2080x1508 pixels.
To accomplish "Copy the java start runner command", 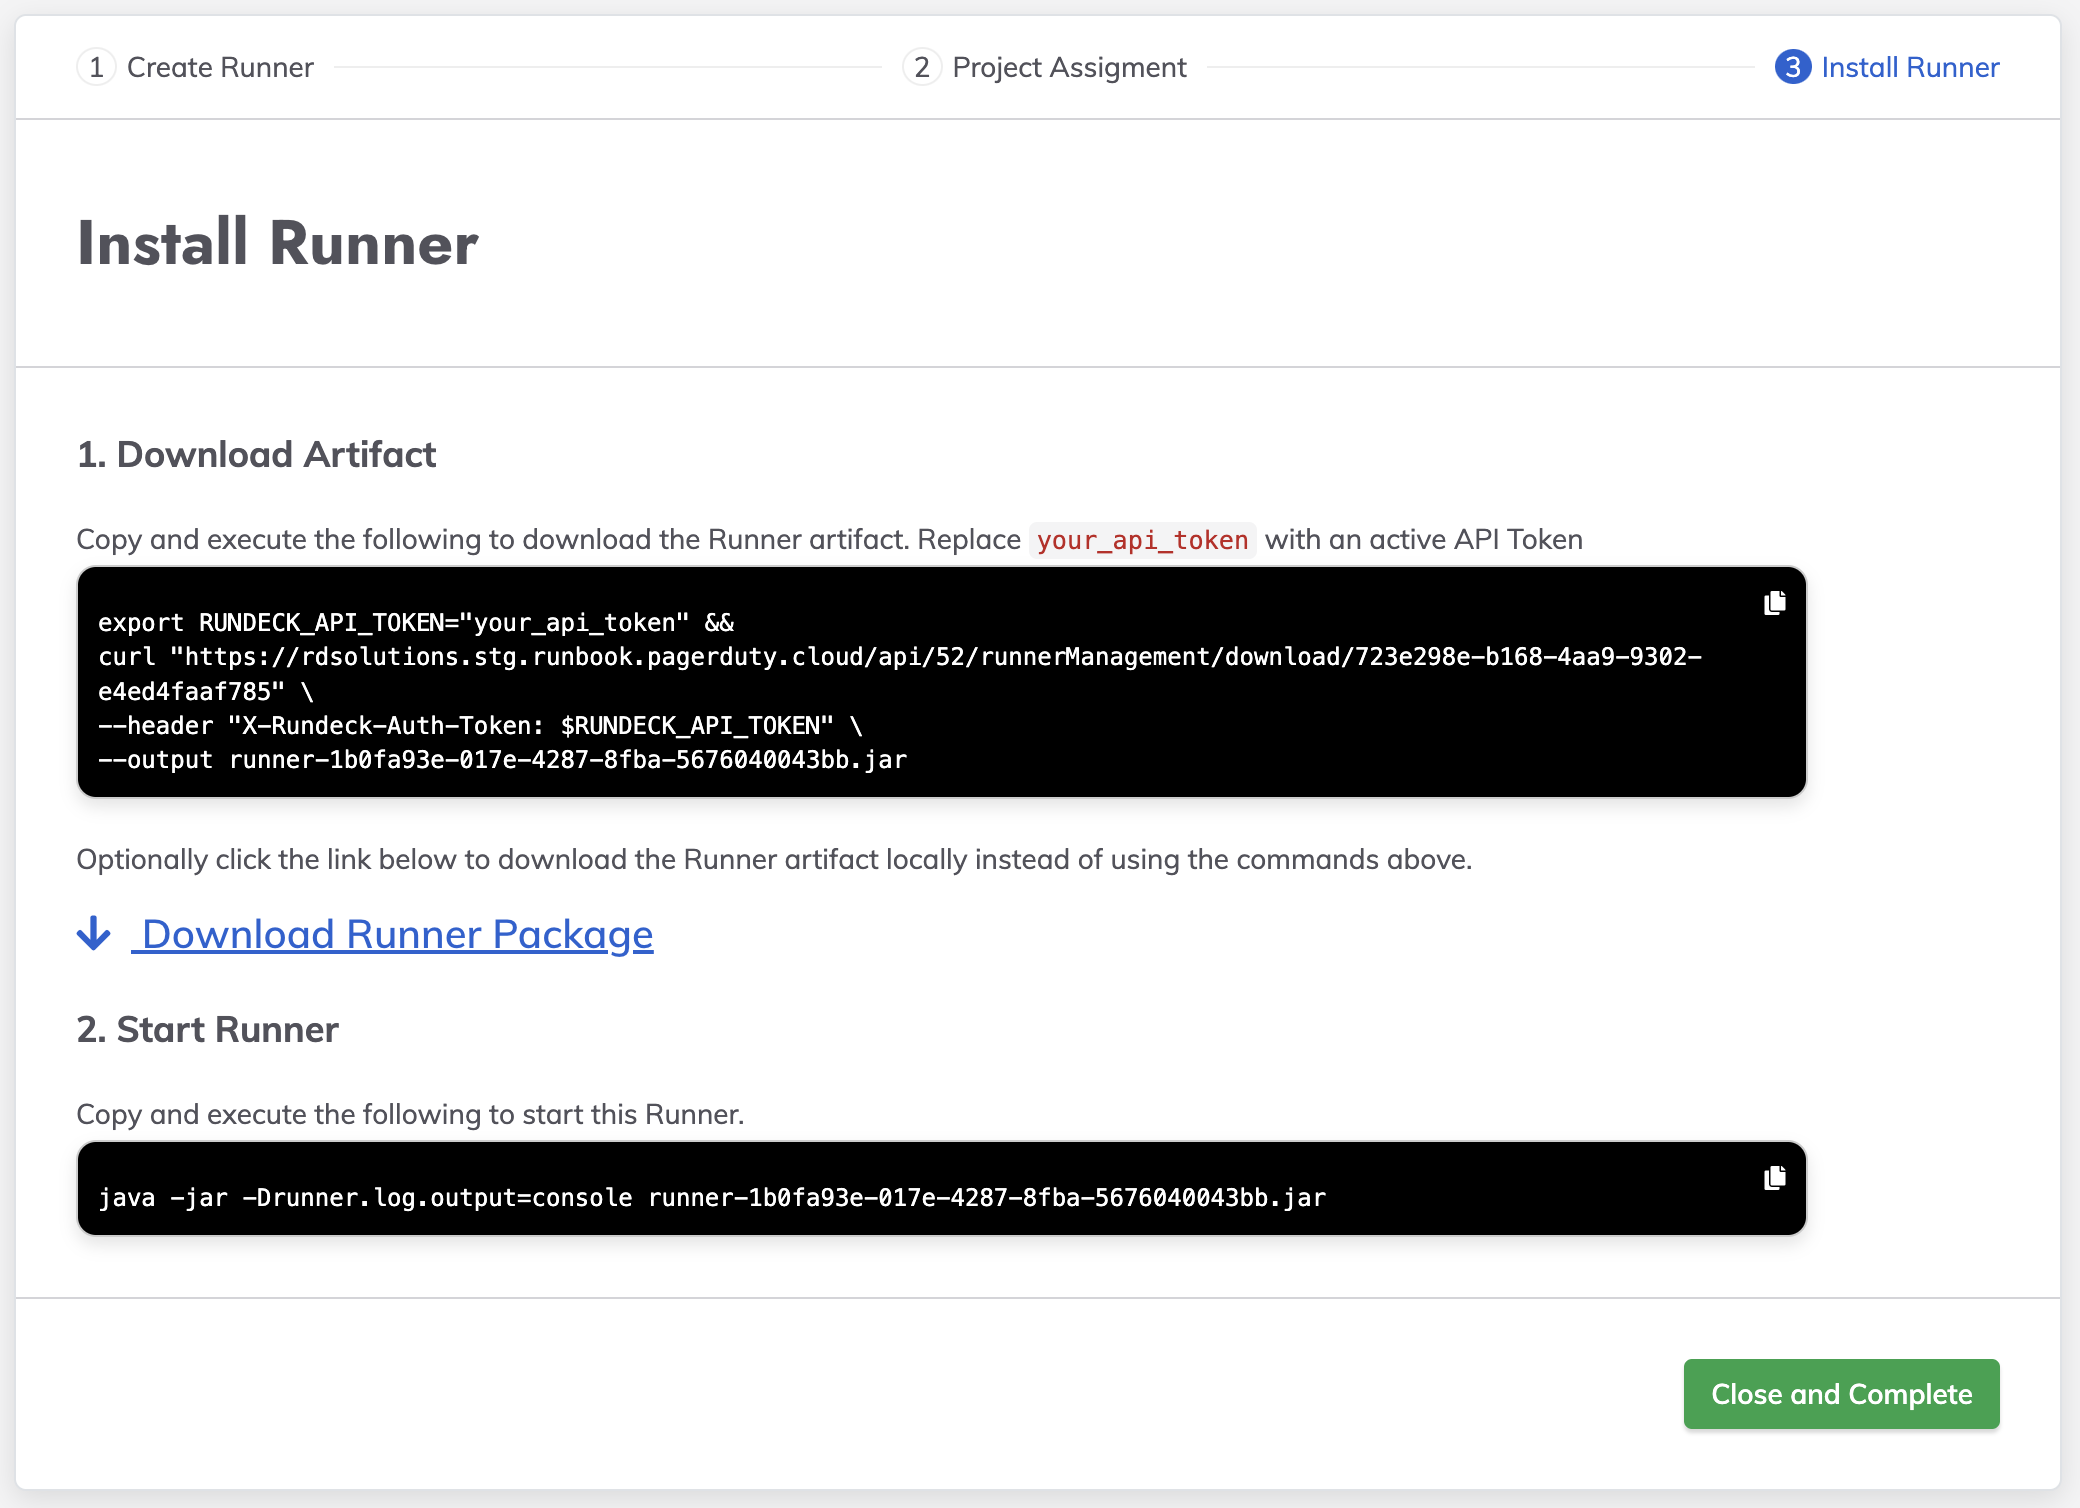I will (1775, 1178).
